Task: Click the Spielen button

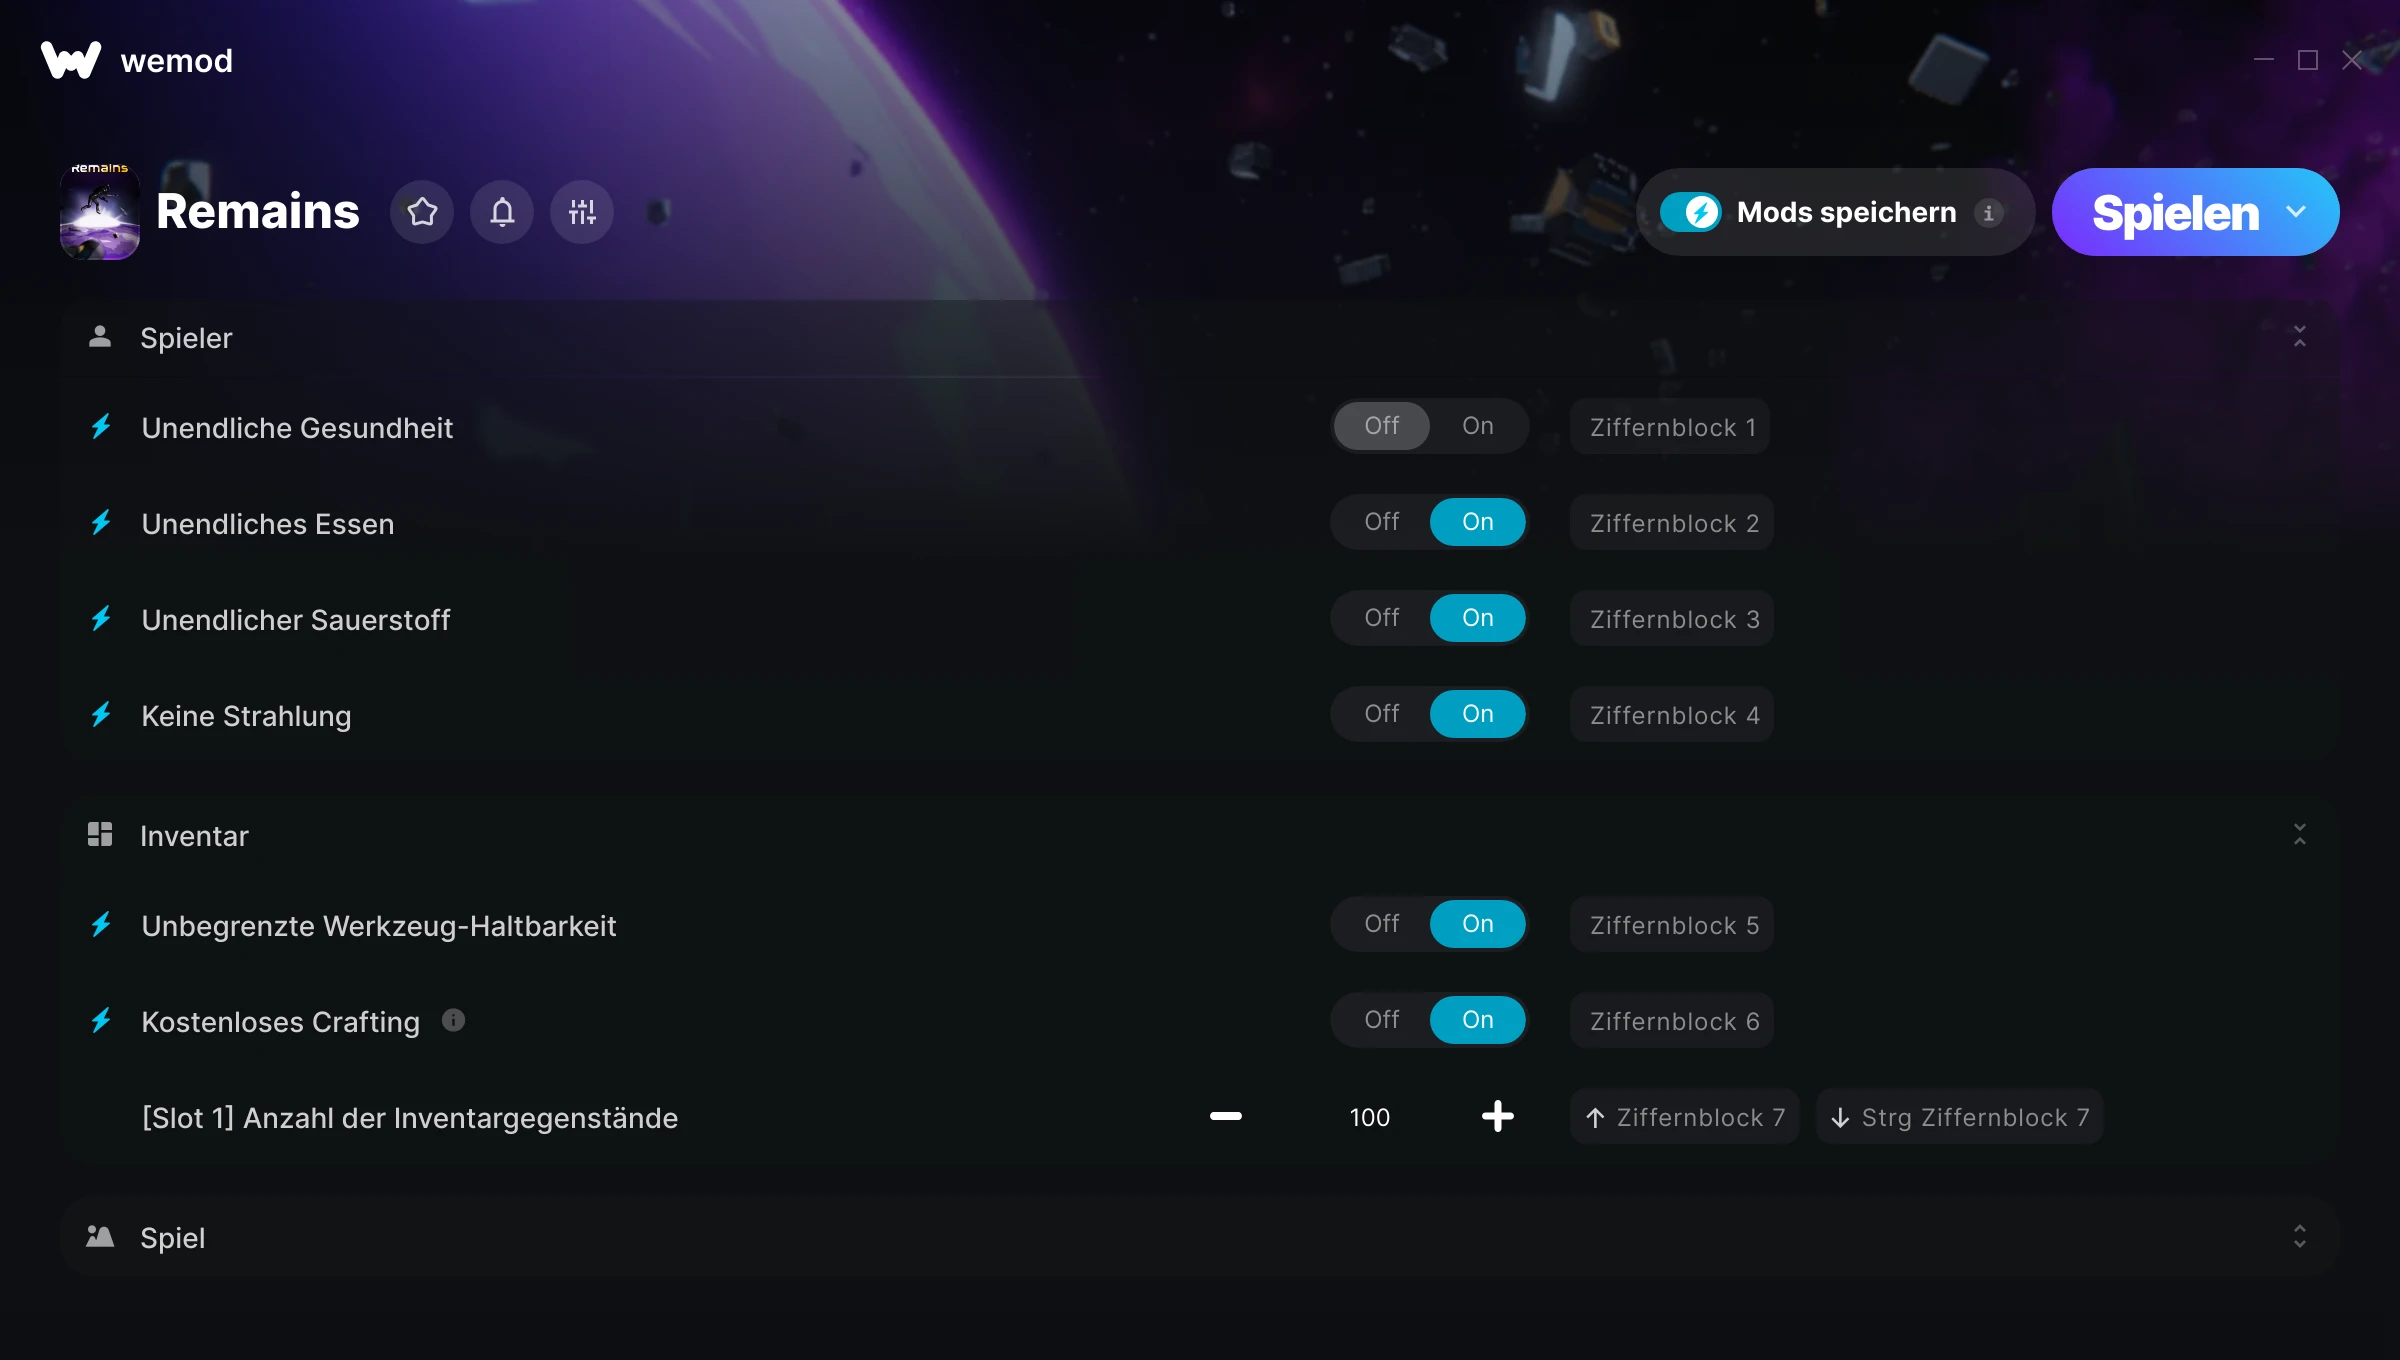Action: coord(2174,212)
